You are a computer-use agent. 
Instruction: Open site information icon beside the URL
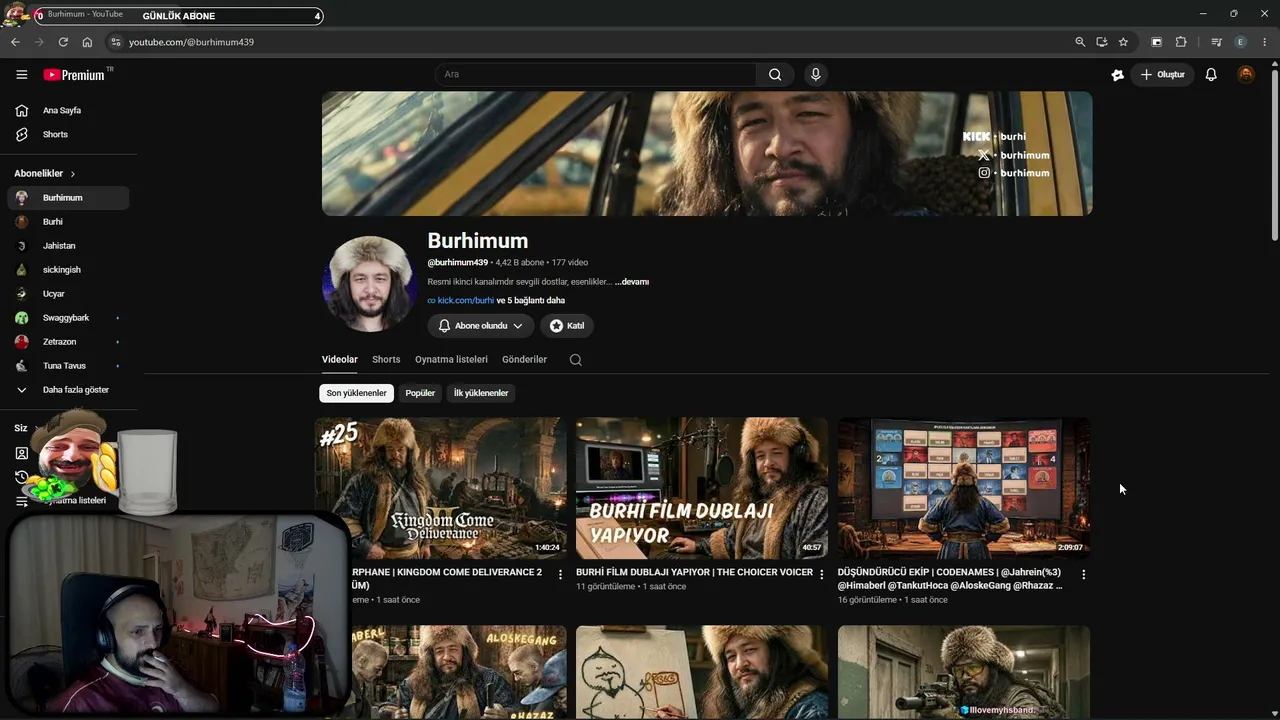point(115,42)
